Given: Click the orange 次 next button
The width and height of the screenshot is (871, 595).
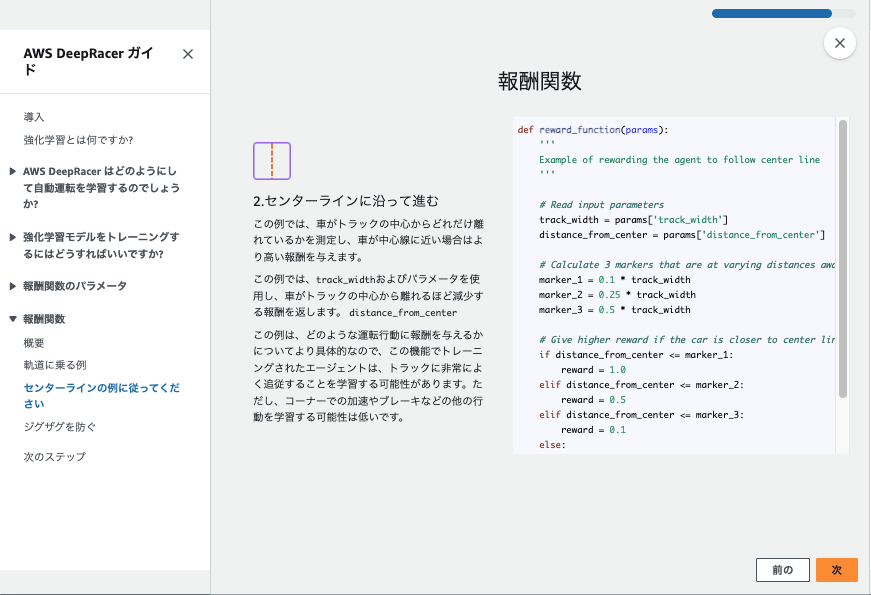Looking at the screenshot, I should point(837,570).
